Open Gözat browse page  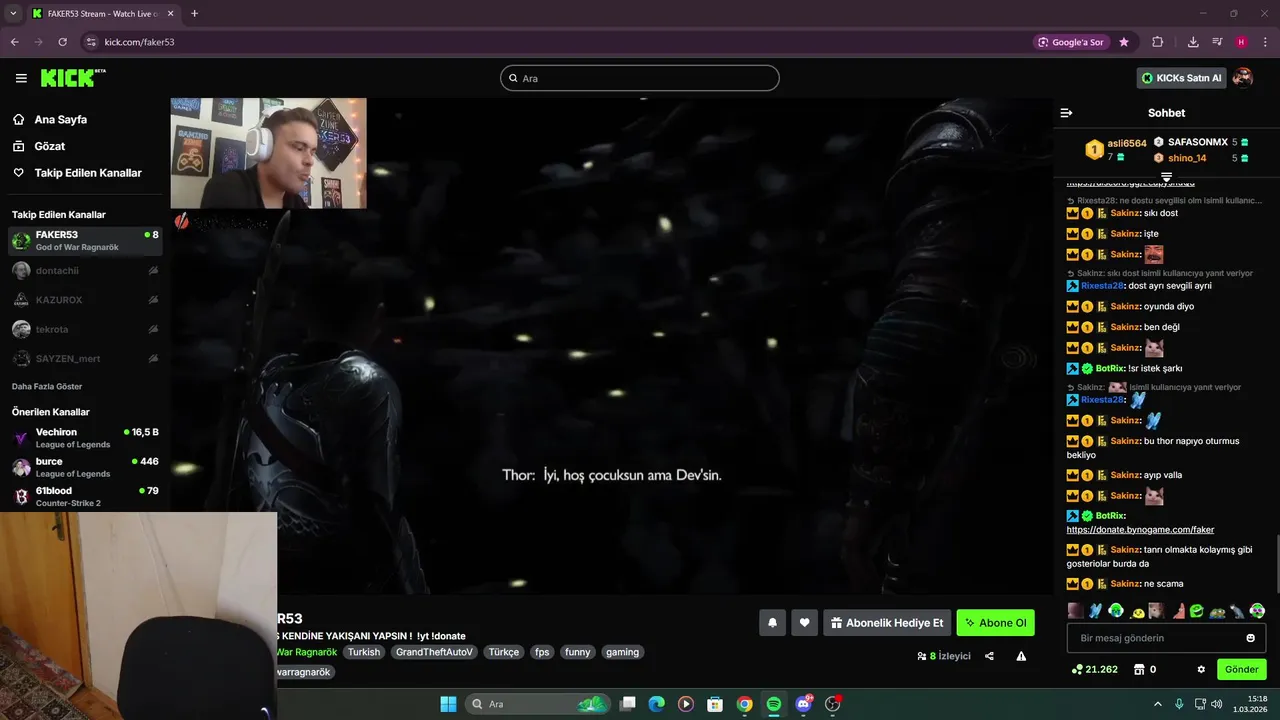(x=50, y=146)
